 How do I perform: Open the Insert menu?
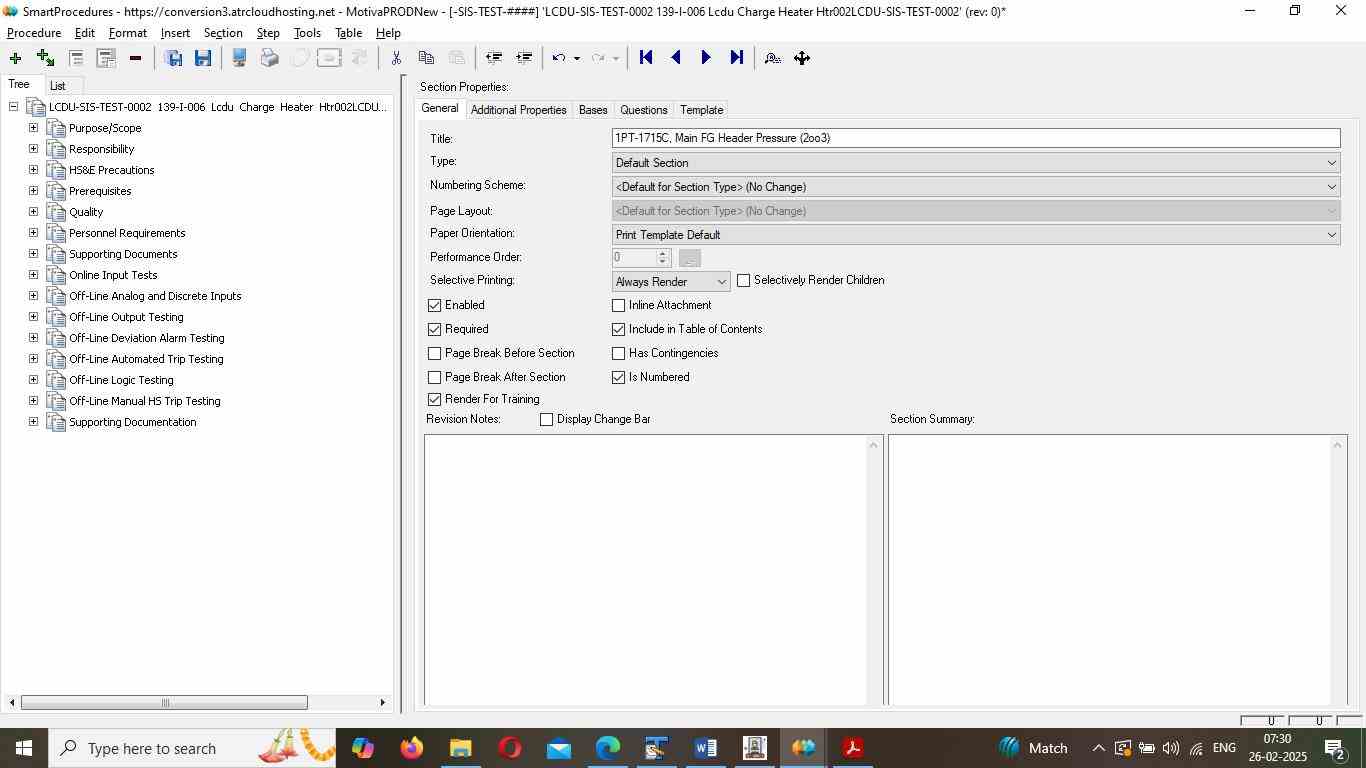pyautogui.click(x=175, y=33)
